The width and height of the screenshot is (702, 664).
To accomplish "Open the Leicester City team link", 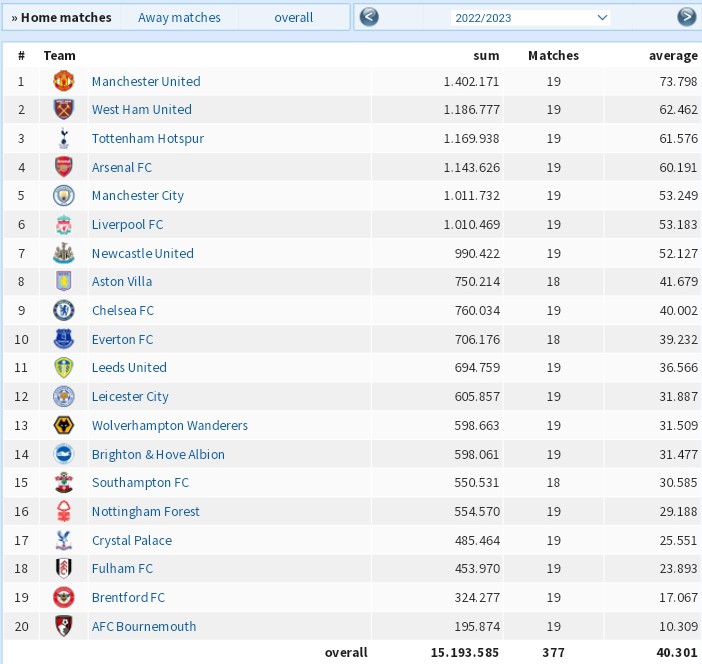I will coord(130,397).
